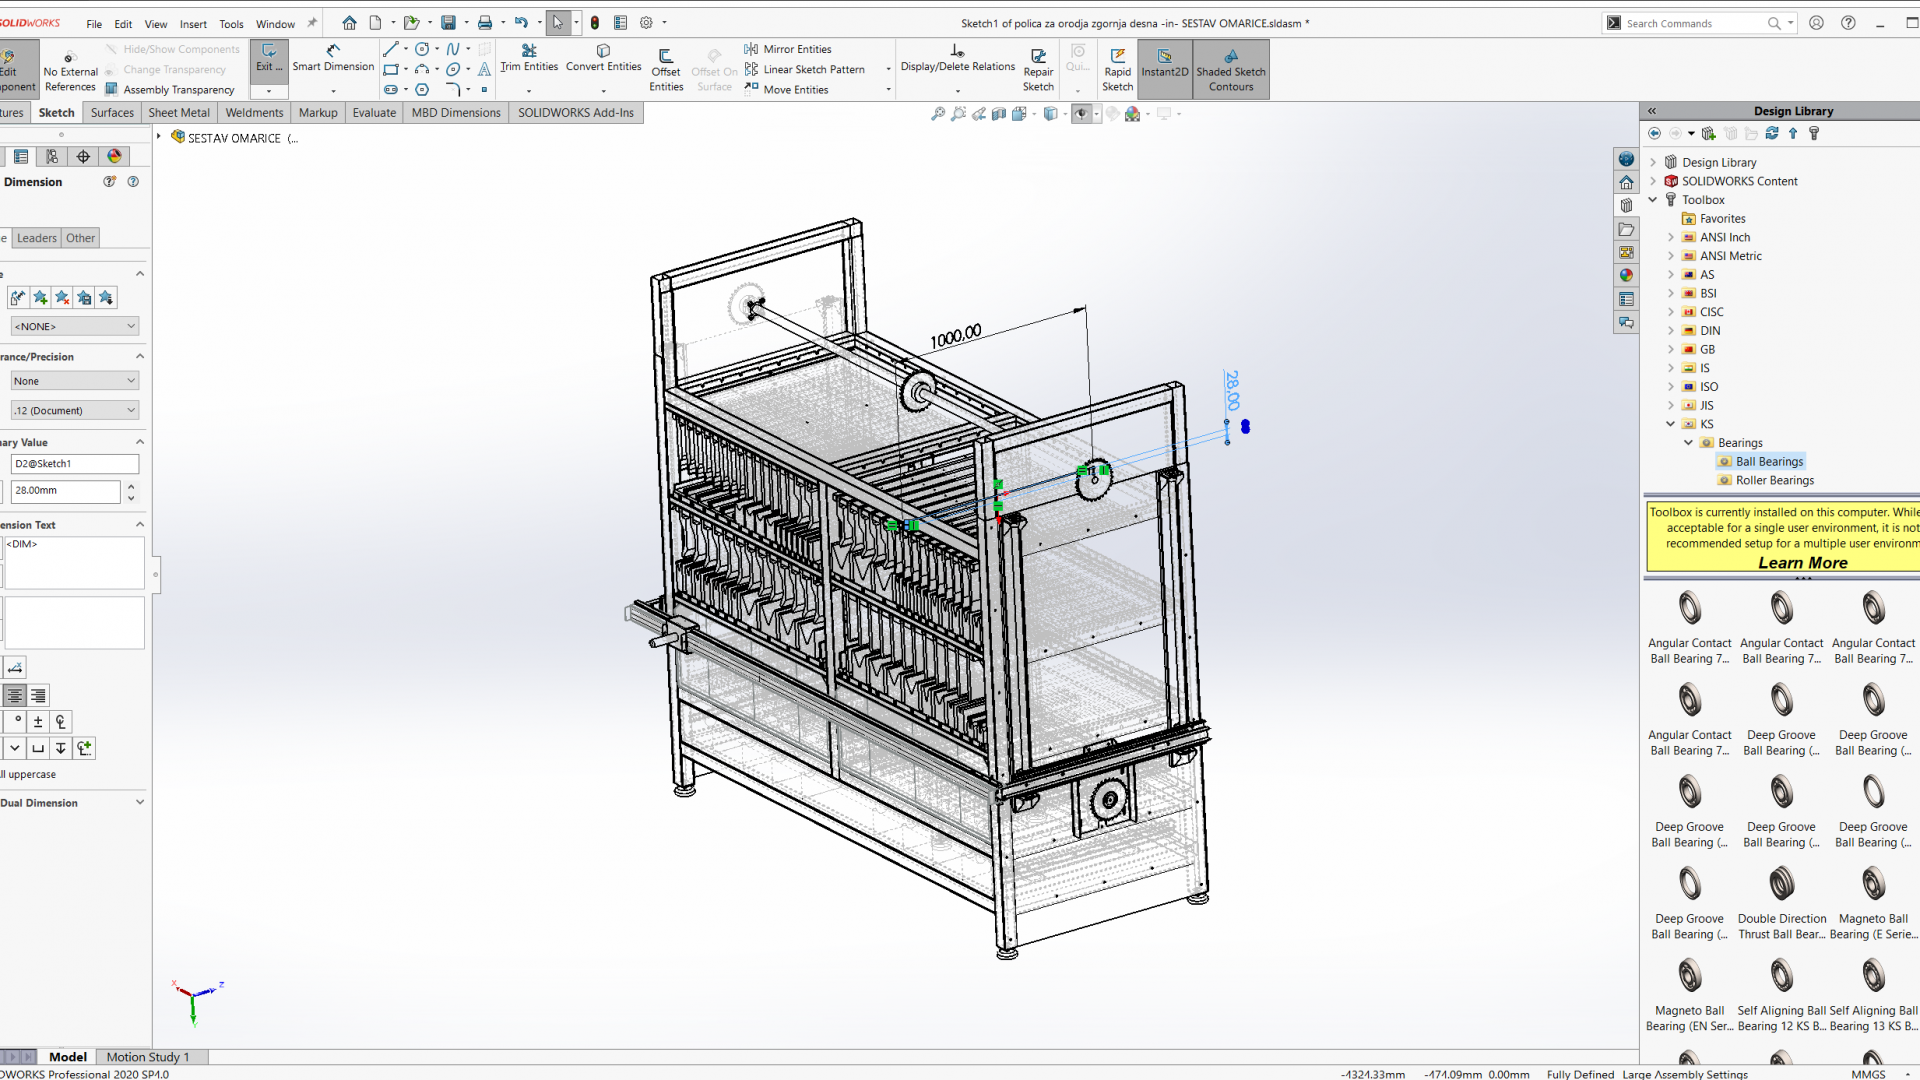Screen dimensions: 1920x1080
Task: Collapse the KS Bearings node
Action: pyautogui.click(x=1690, y=442)
